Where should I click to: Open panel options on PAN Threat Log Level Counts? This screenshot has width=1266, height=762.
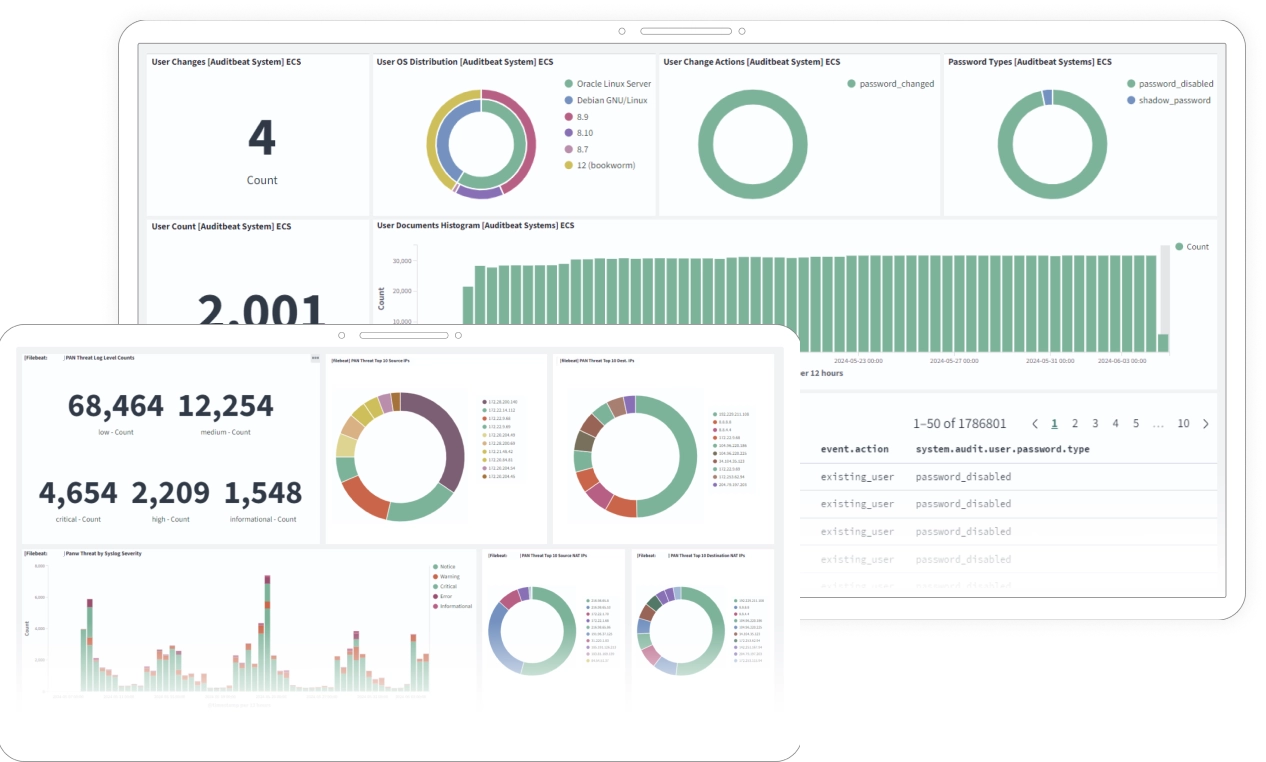coord(315,357)
